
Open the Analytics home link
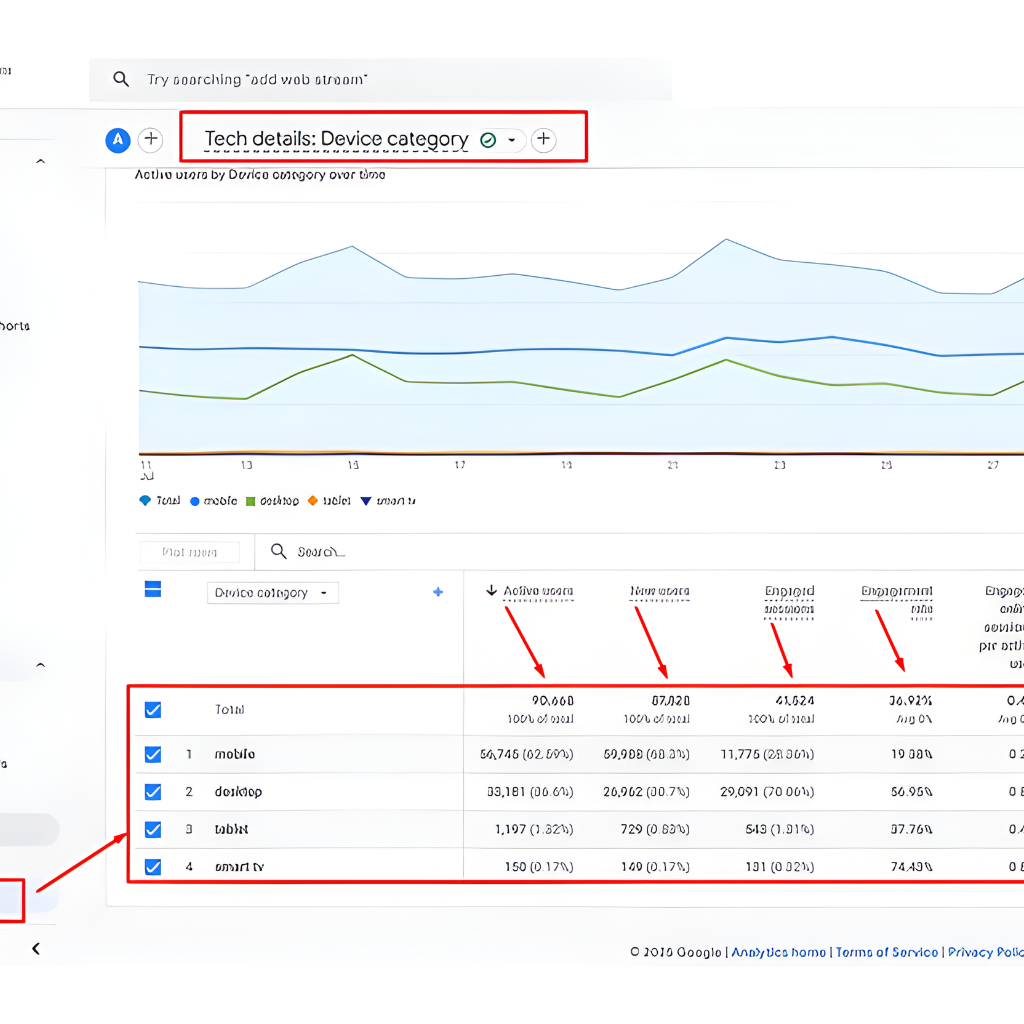click(x=778, y=952)
